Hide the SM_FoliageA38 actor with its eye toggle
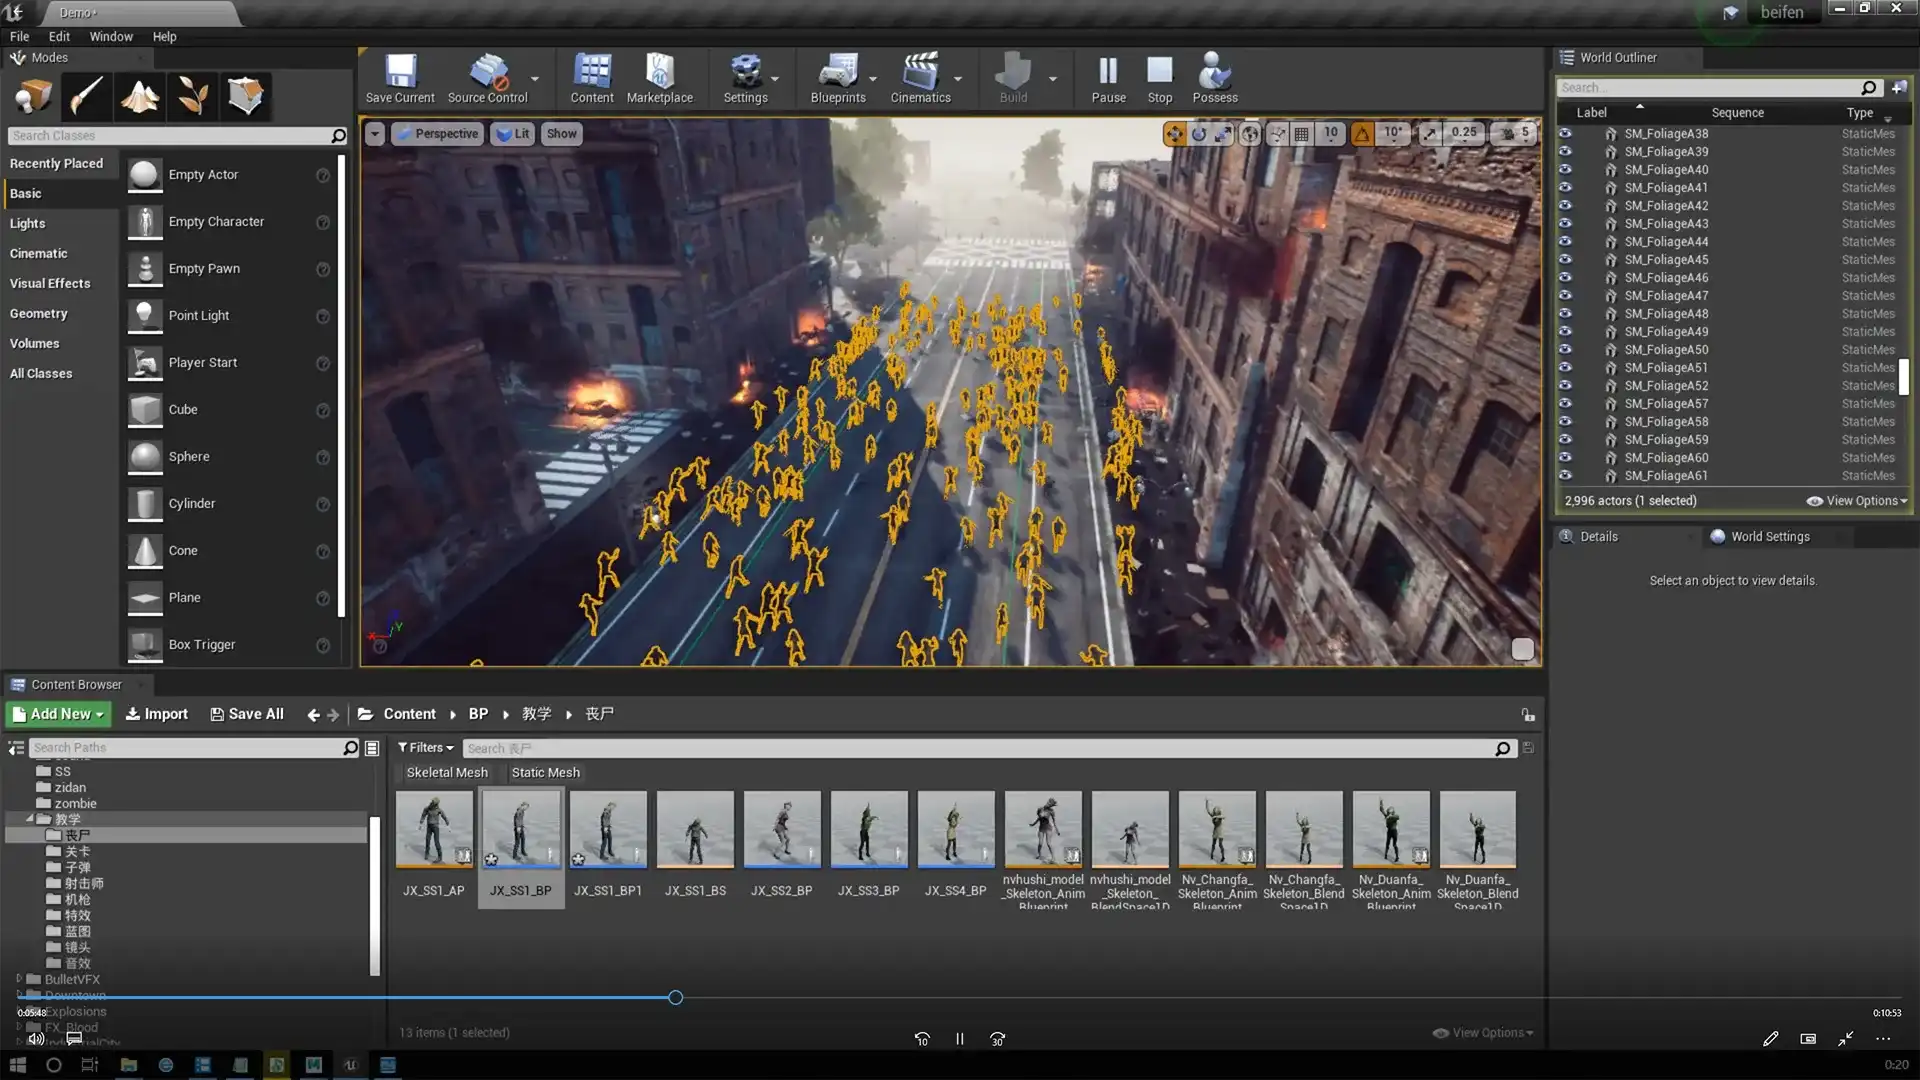 click(x=1565, y=133)
